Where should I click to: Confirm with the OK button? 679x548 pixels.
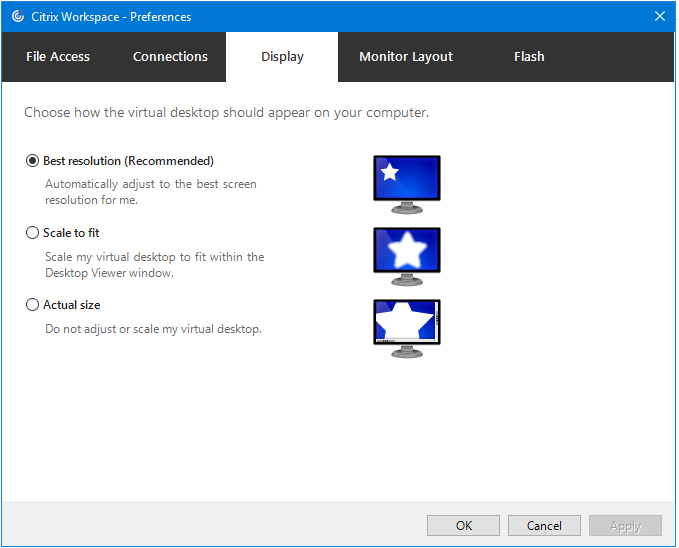(464, 526)
